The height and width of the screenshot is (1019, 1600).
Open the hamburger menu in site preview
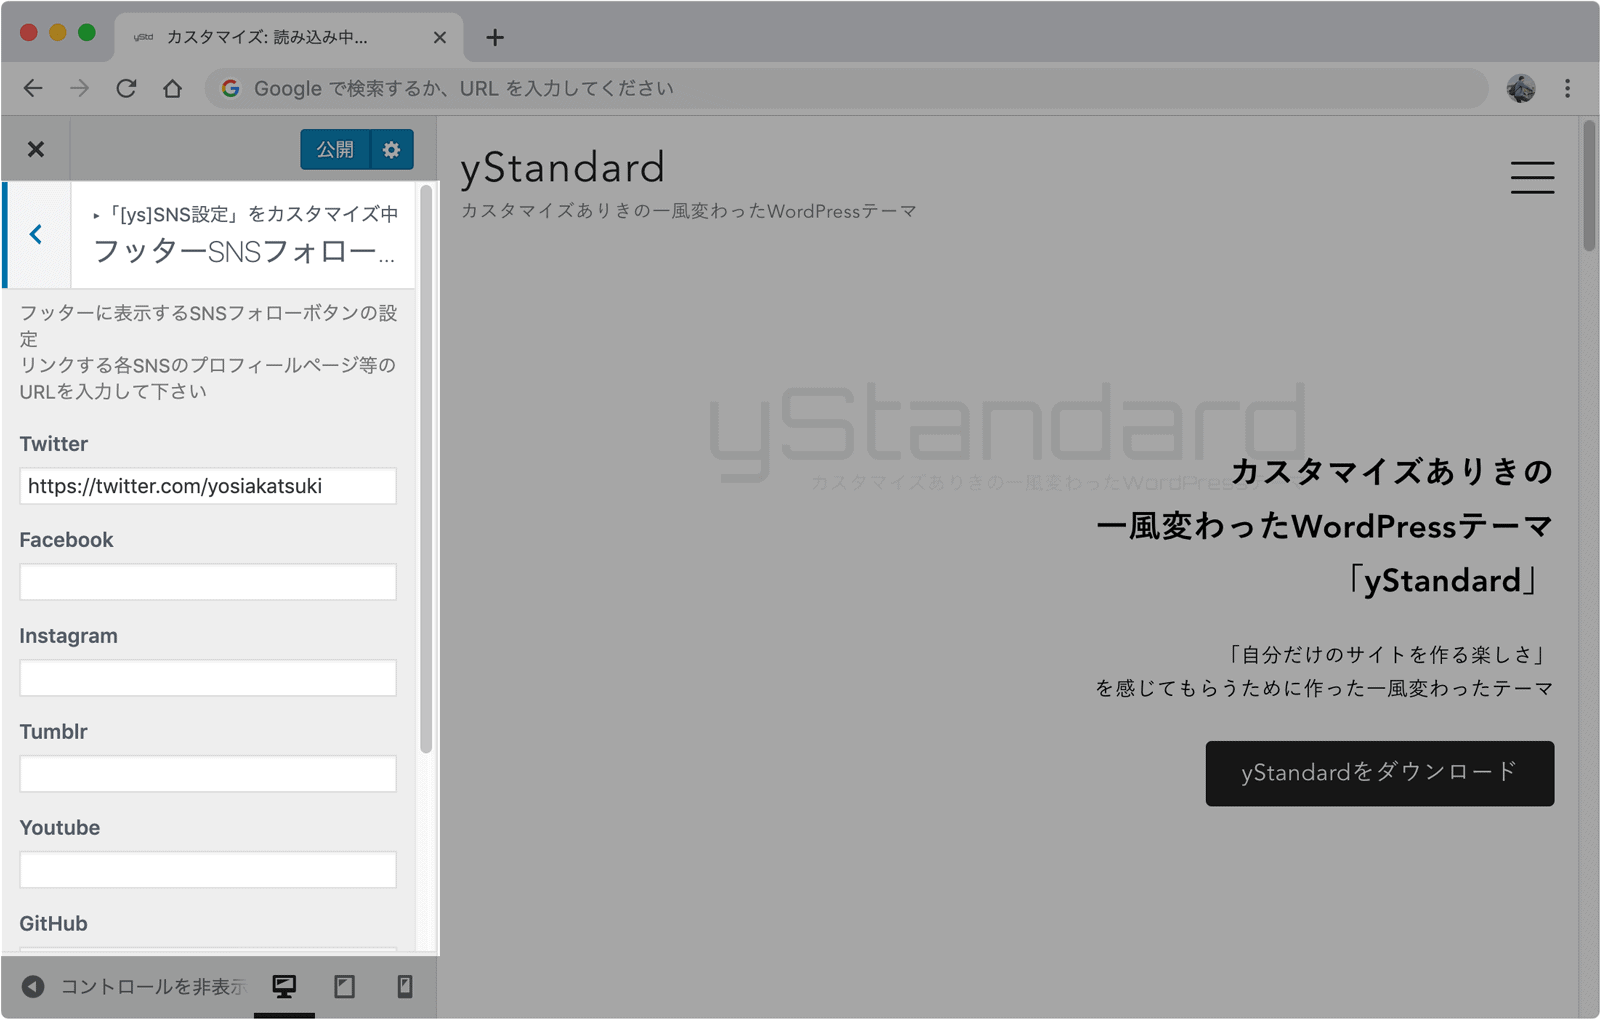(x=1532, y=178)
